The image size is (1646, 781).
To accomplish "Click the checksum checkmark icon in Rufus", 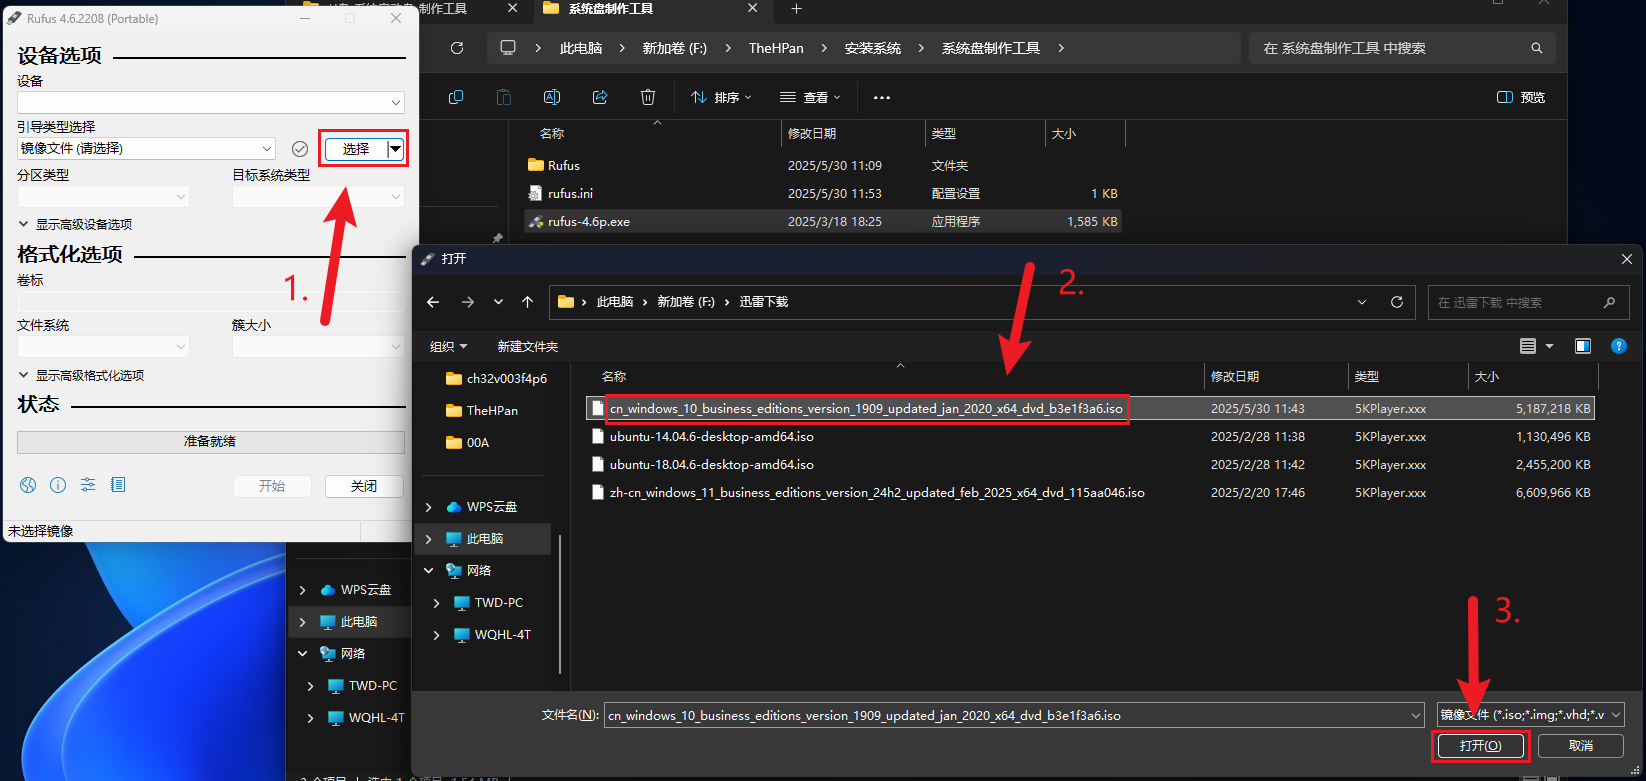I will (299, 149).
